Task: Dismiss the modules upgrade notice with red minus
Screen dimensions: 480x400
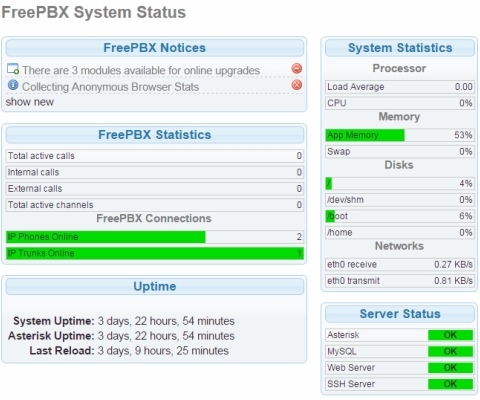Action: coord(297,69)
